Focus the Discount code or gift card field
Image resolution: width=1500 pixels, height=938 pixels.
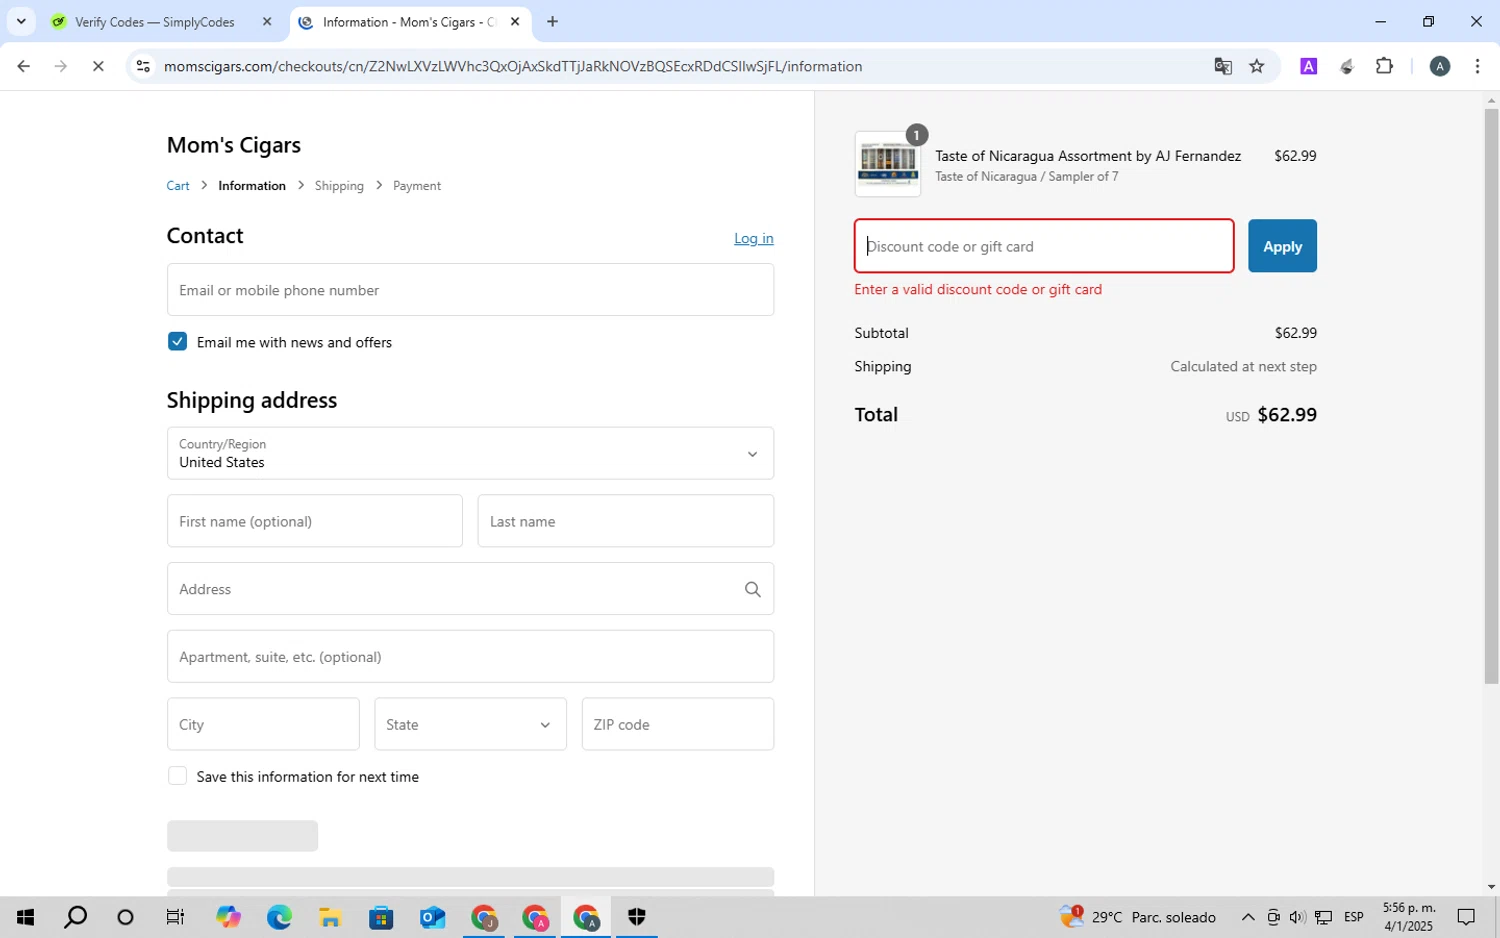click(x=1044, y=246)
